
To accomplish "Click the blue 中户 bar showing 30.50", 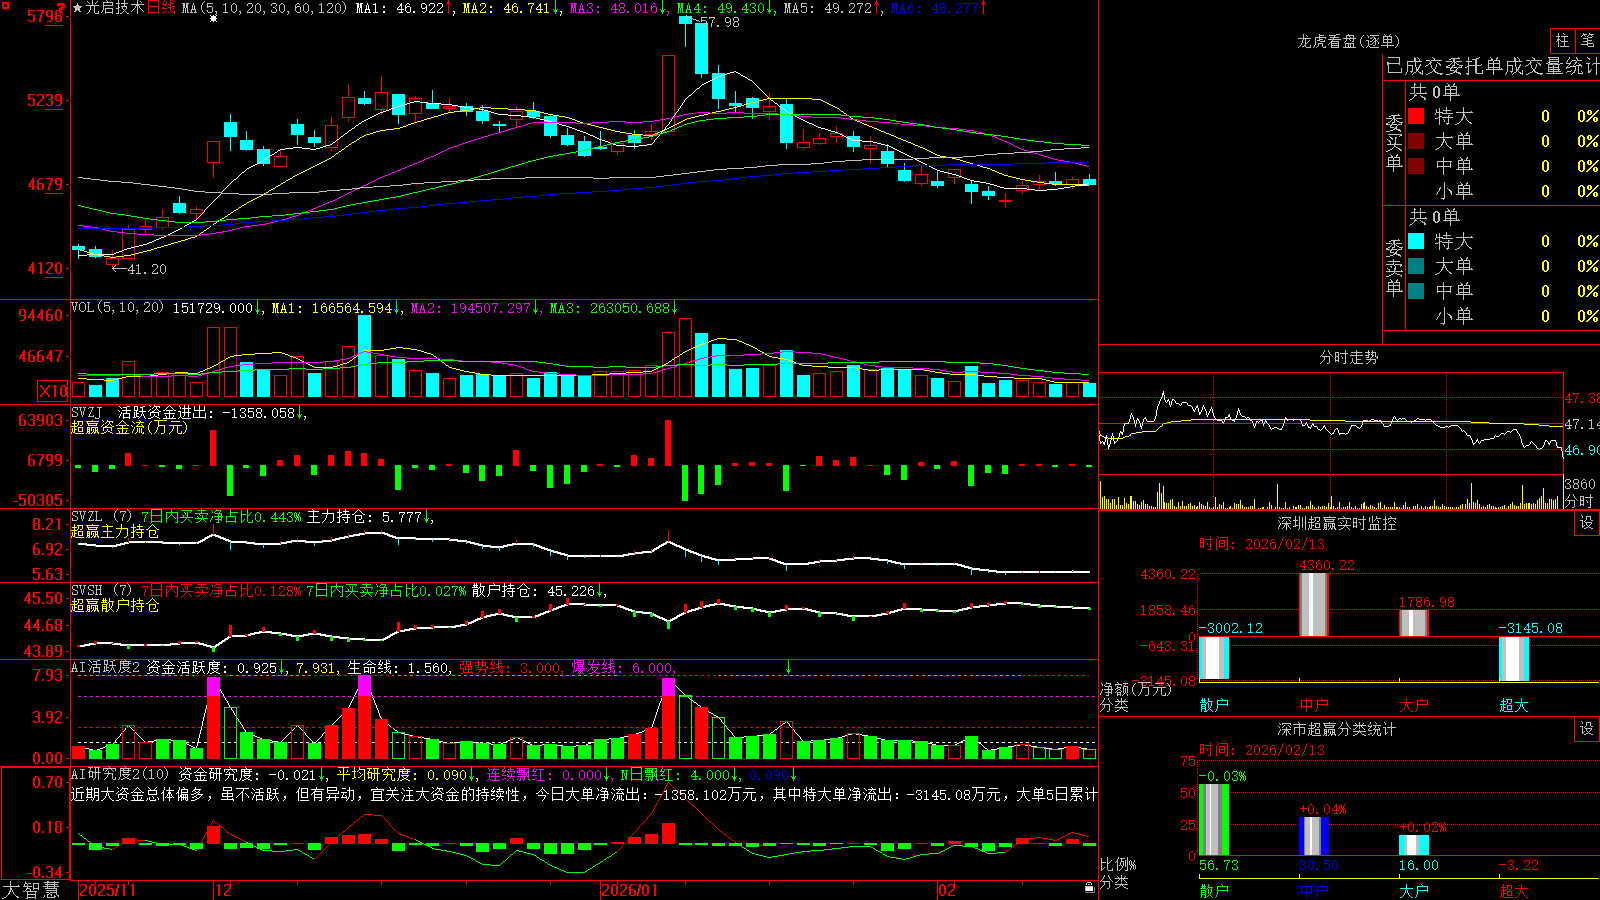I will tap(1314, 837).
